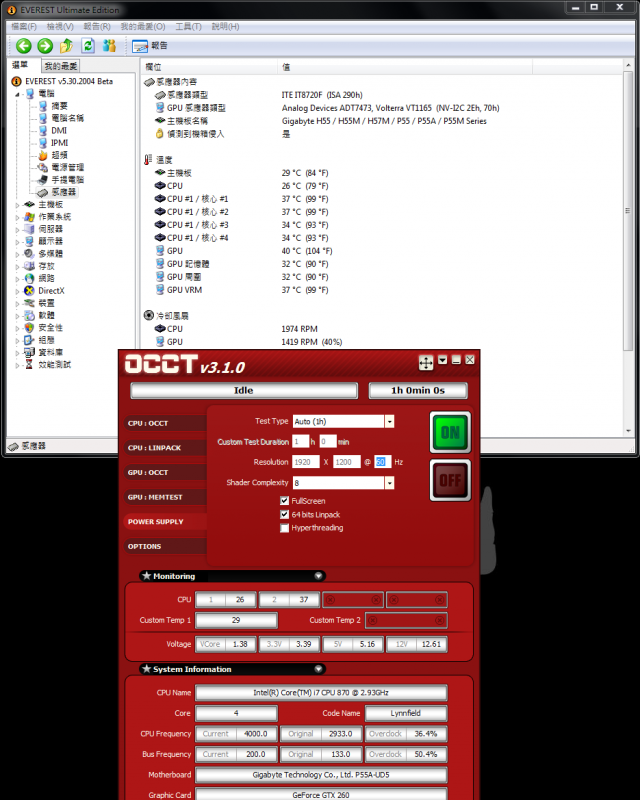Toggle the FullScreen checkbox
Image resolution: width=640 pixels, height=801 pixels.
click(x=285, y=501)
